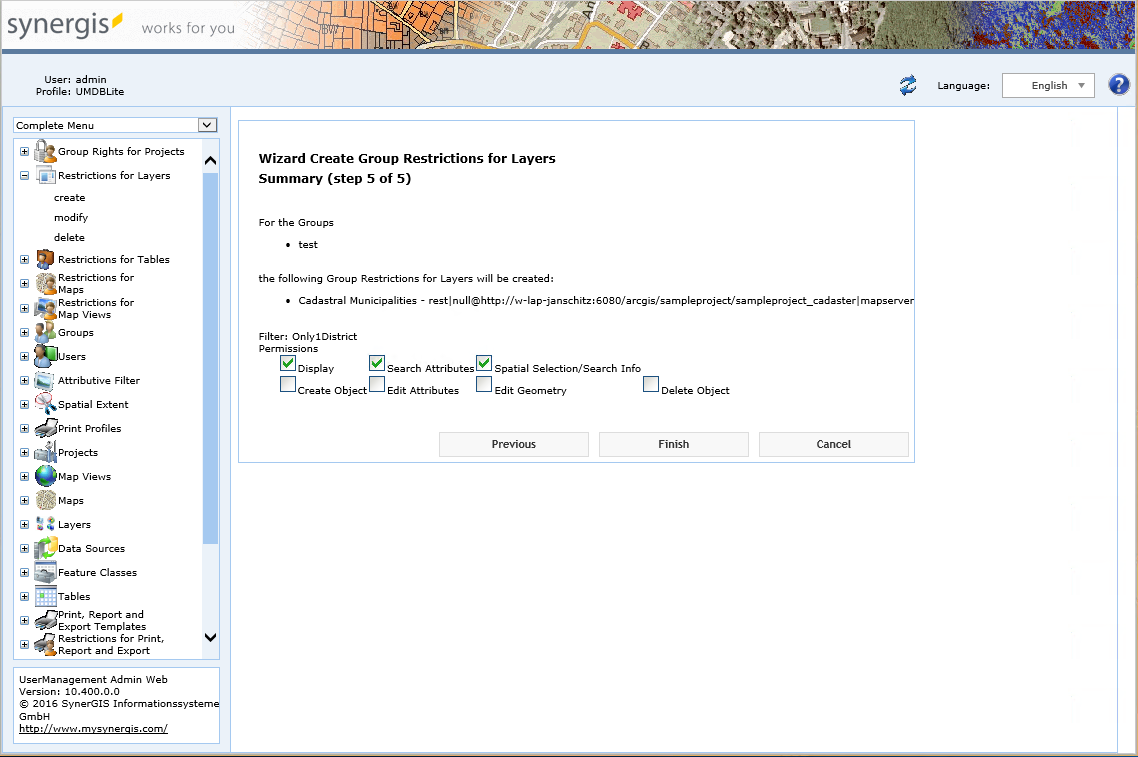
Task: Uncheck the Display permission checkbox
Action: click(x=288, y=362)
